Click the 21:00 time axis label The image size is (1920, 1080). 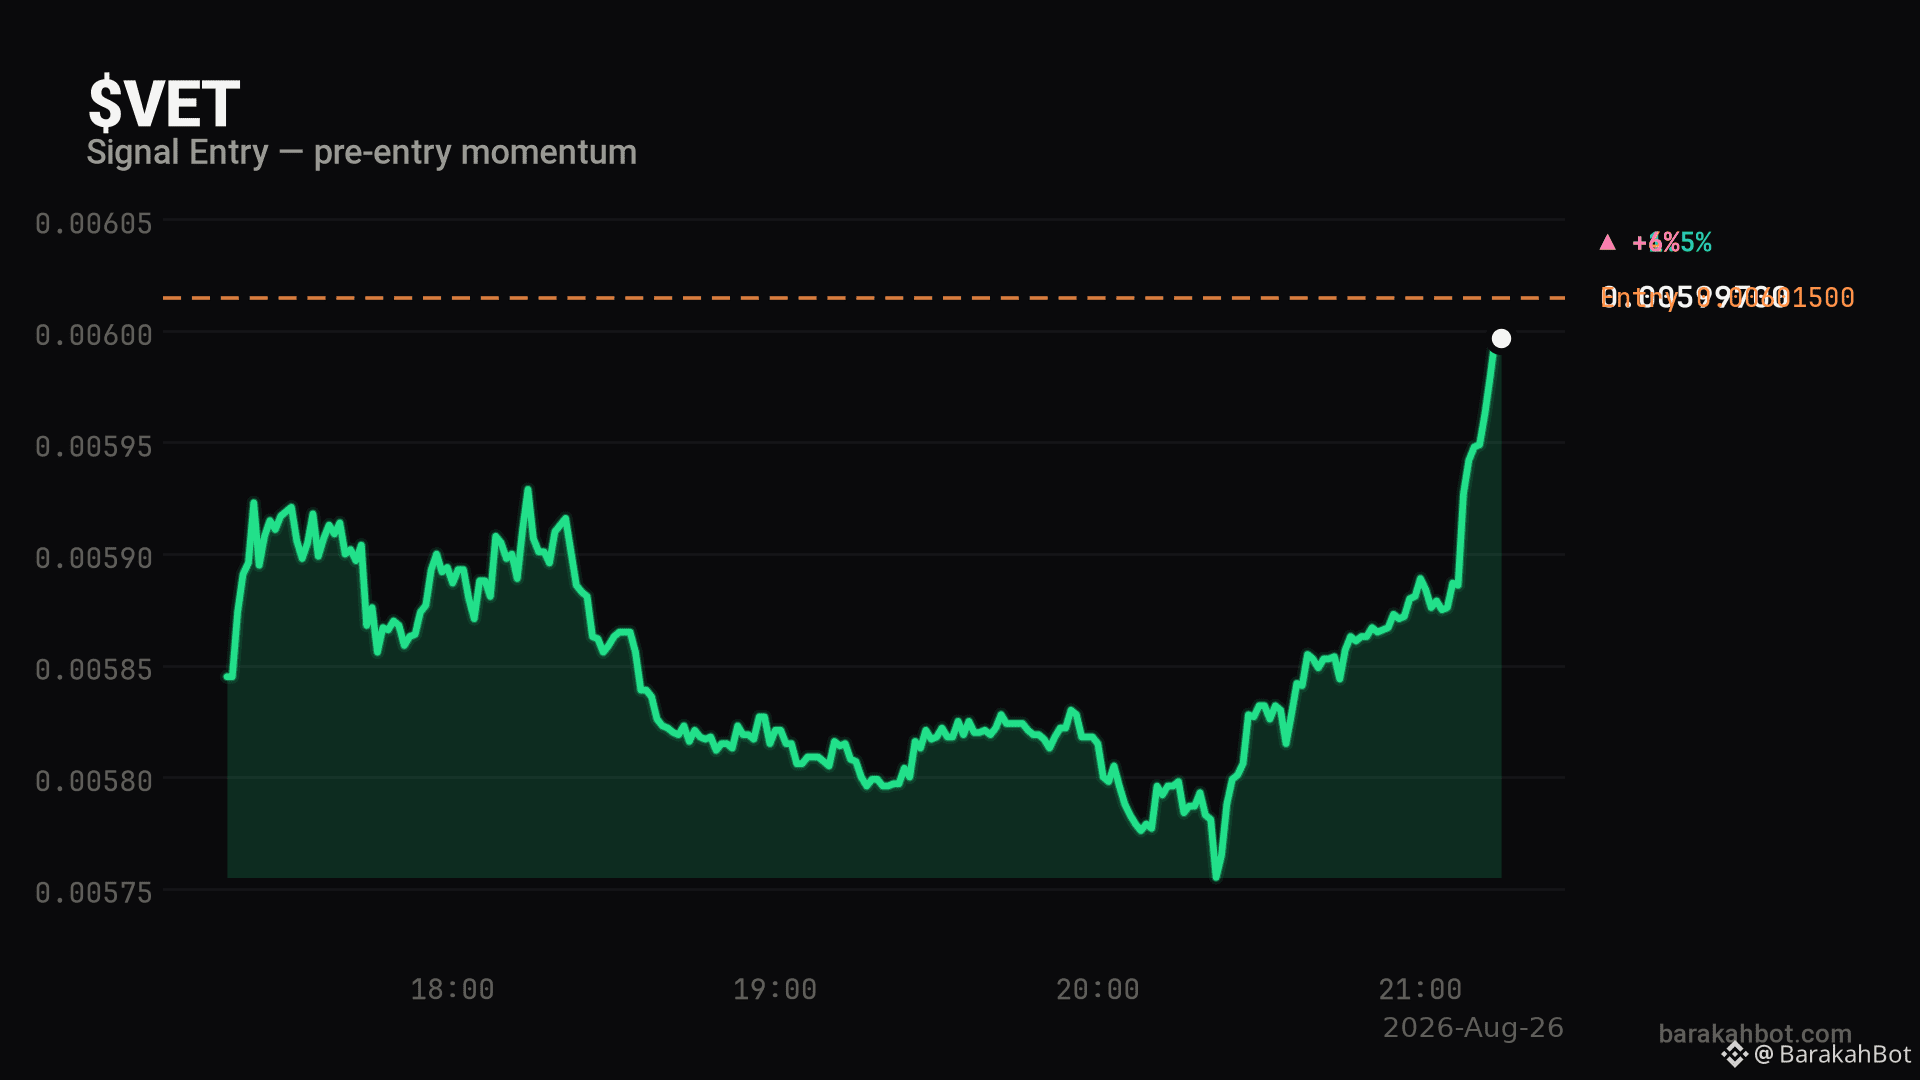point(1420,990)
